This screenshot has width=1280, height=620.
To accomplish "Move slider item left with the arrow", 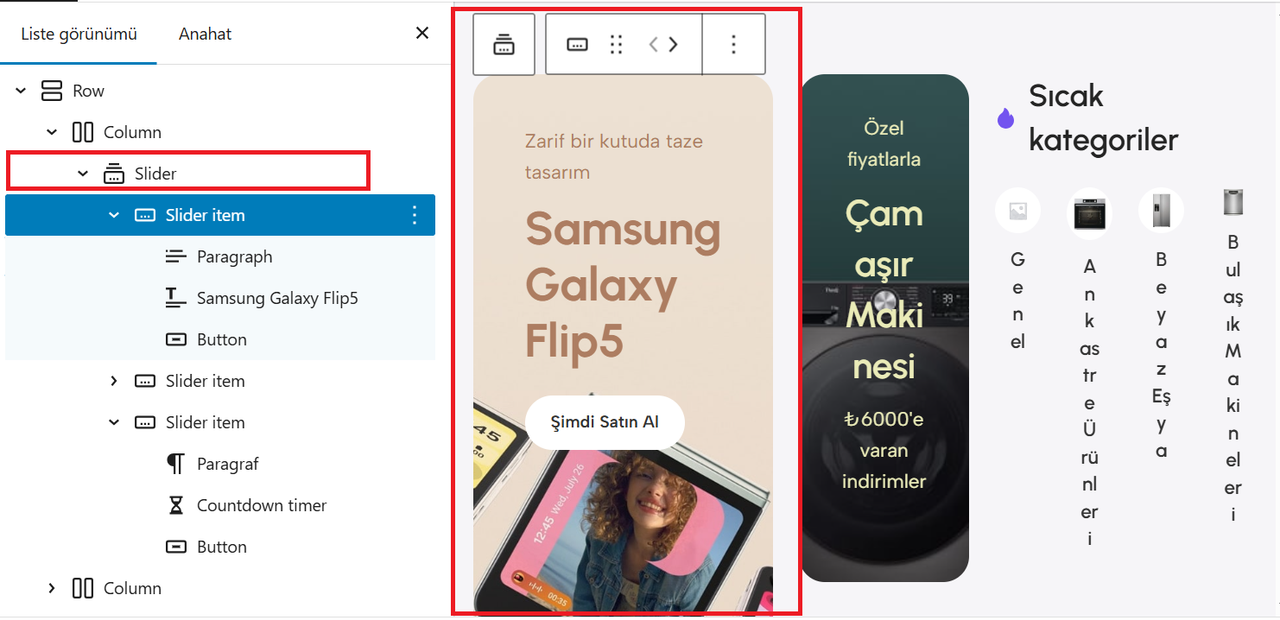I will (654, 44).
